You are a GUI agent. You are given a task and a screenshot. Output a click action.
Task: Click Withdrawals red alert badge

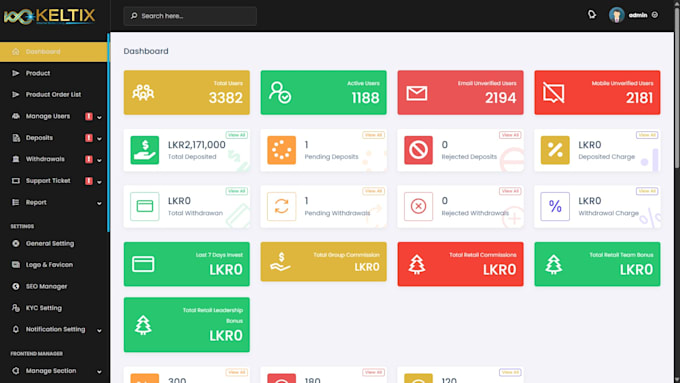pyautogui.click(x=89, y=159)
